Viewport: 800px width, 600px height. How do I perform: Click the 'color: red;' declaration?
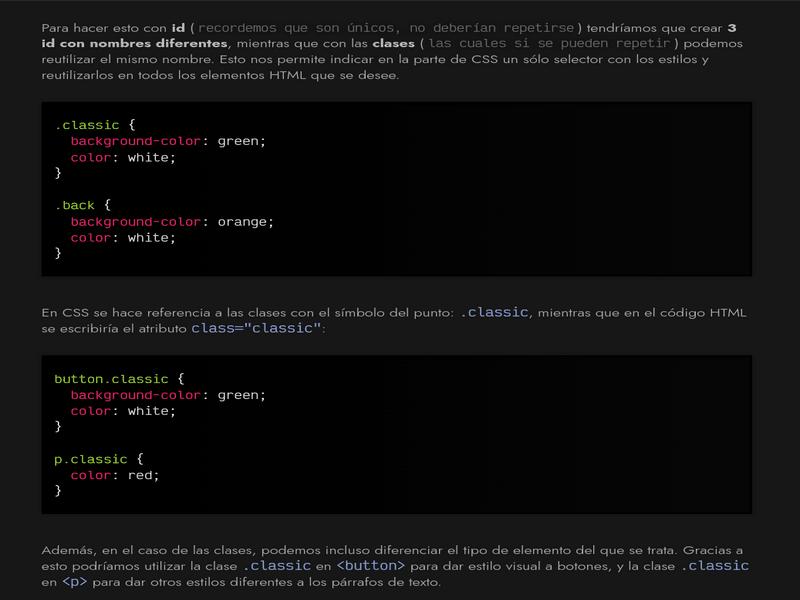pyautogui.click(x=115, y=475)
